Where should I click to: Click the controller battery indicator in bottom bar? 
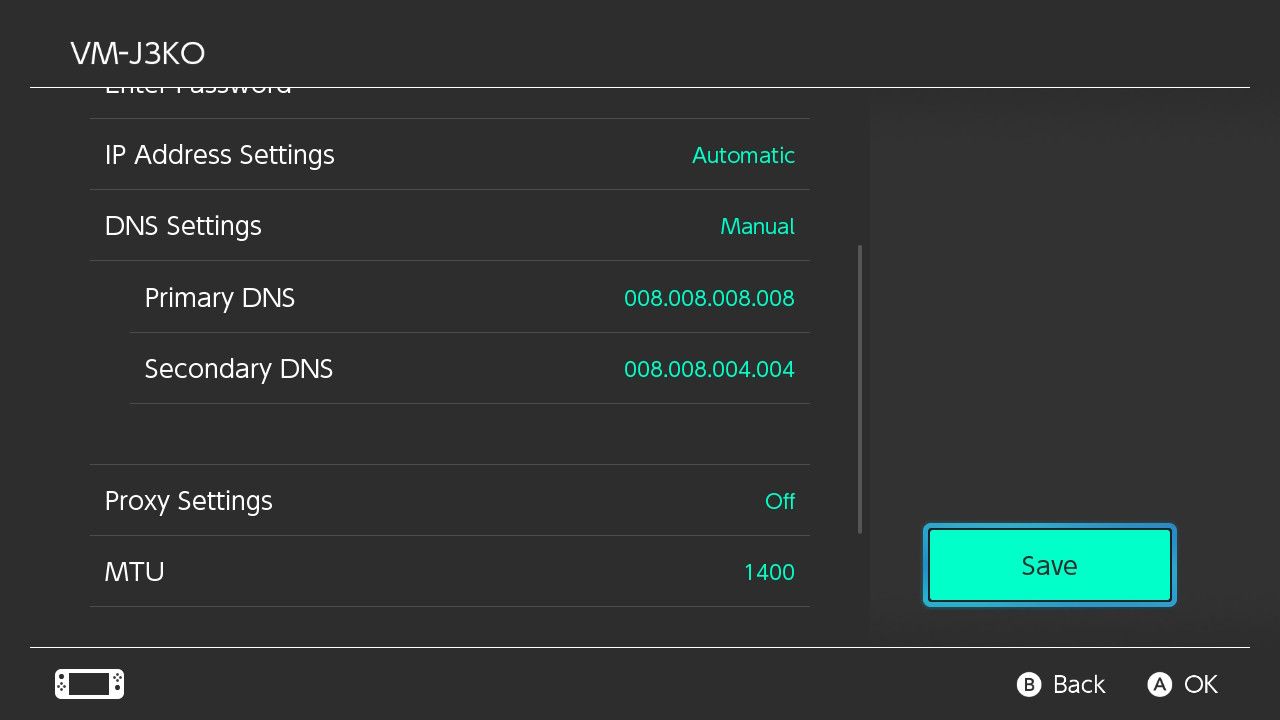click(88, 683)
